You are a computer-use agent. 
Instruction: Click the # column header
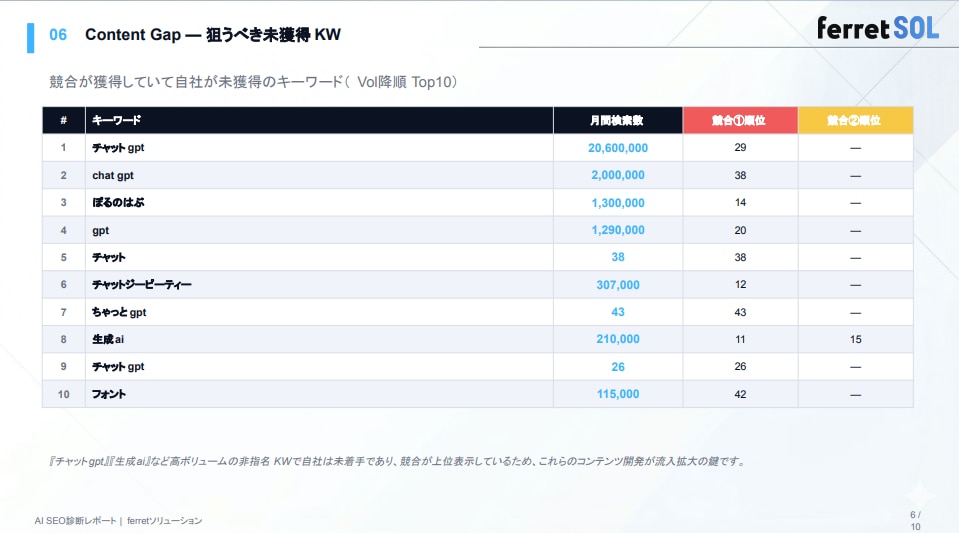[63, 120]
